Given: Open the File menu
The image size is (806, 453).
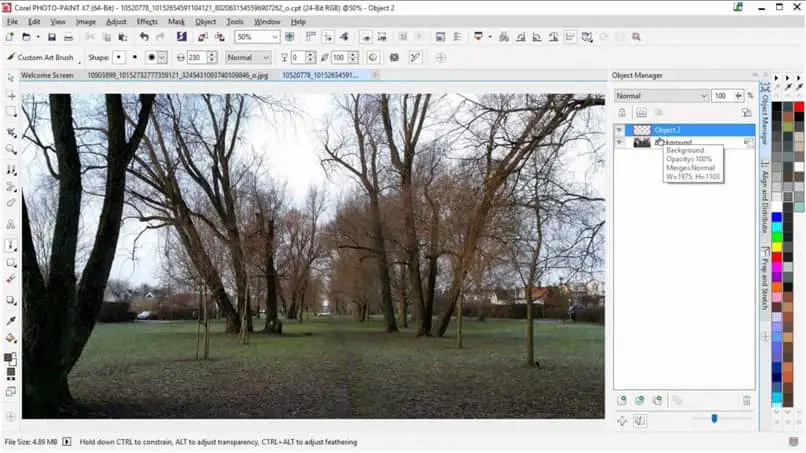Looking at the screenshot, I should click(x=12, y=22).
